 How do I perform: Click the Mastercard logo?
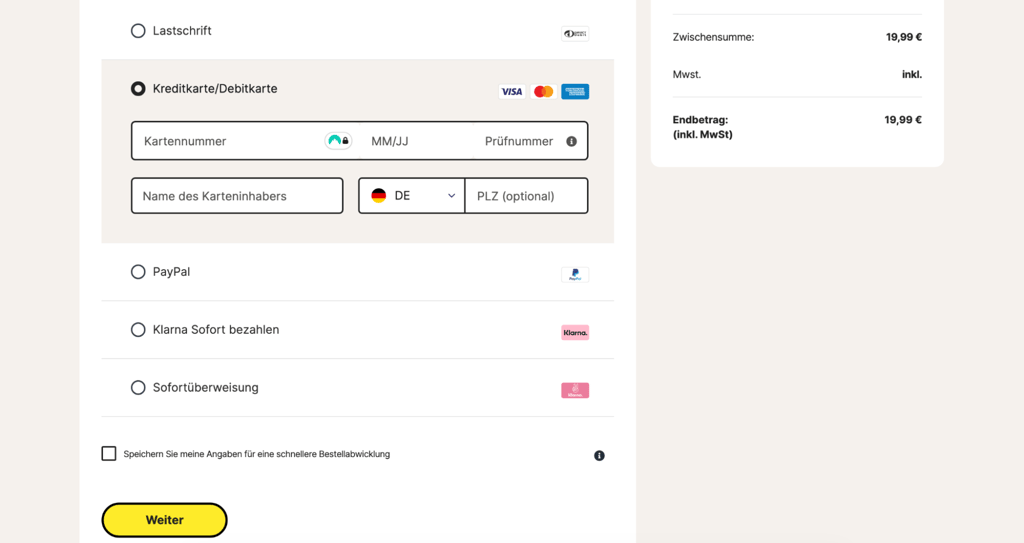tap(543, 91)
